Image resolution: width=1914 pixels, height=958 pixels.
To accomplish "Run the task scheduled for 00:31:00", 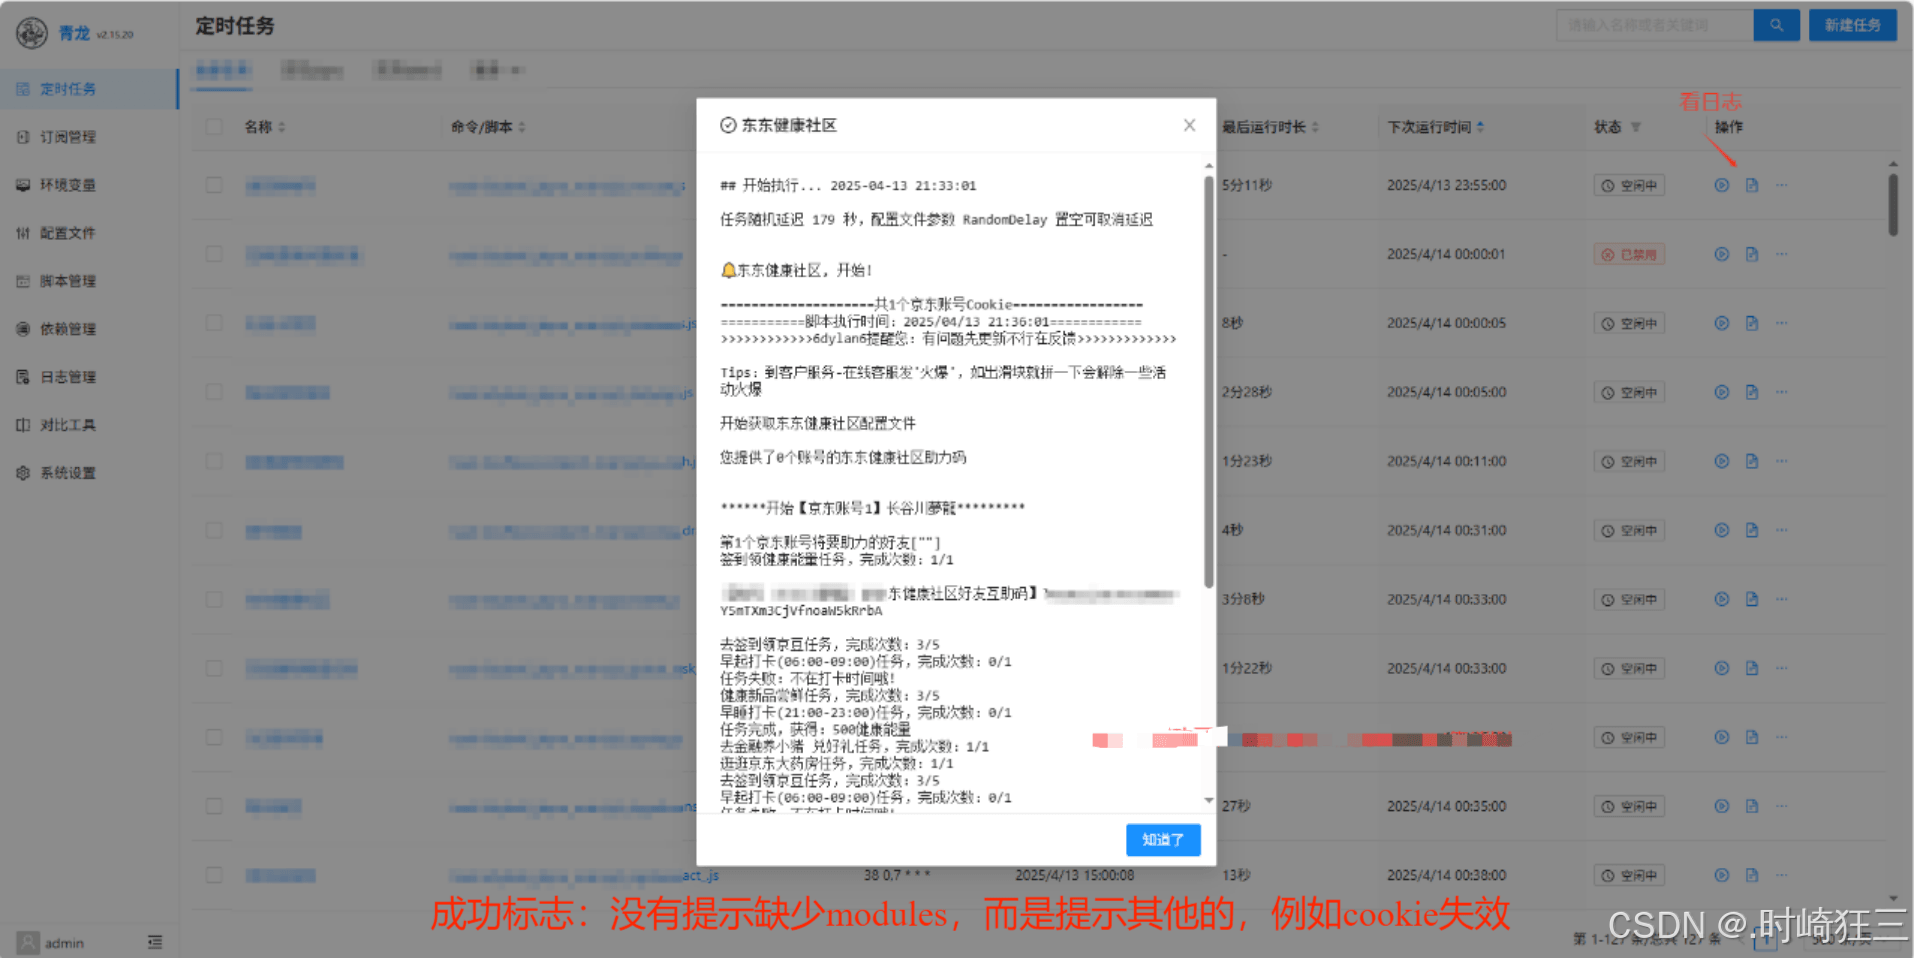I will pos(1721,530).
